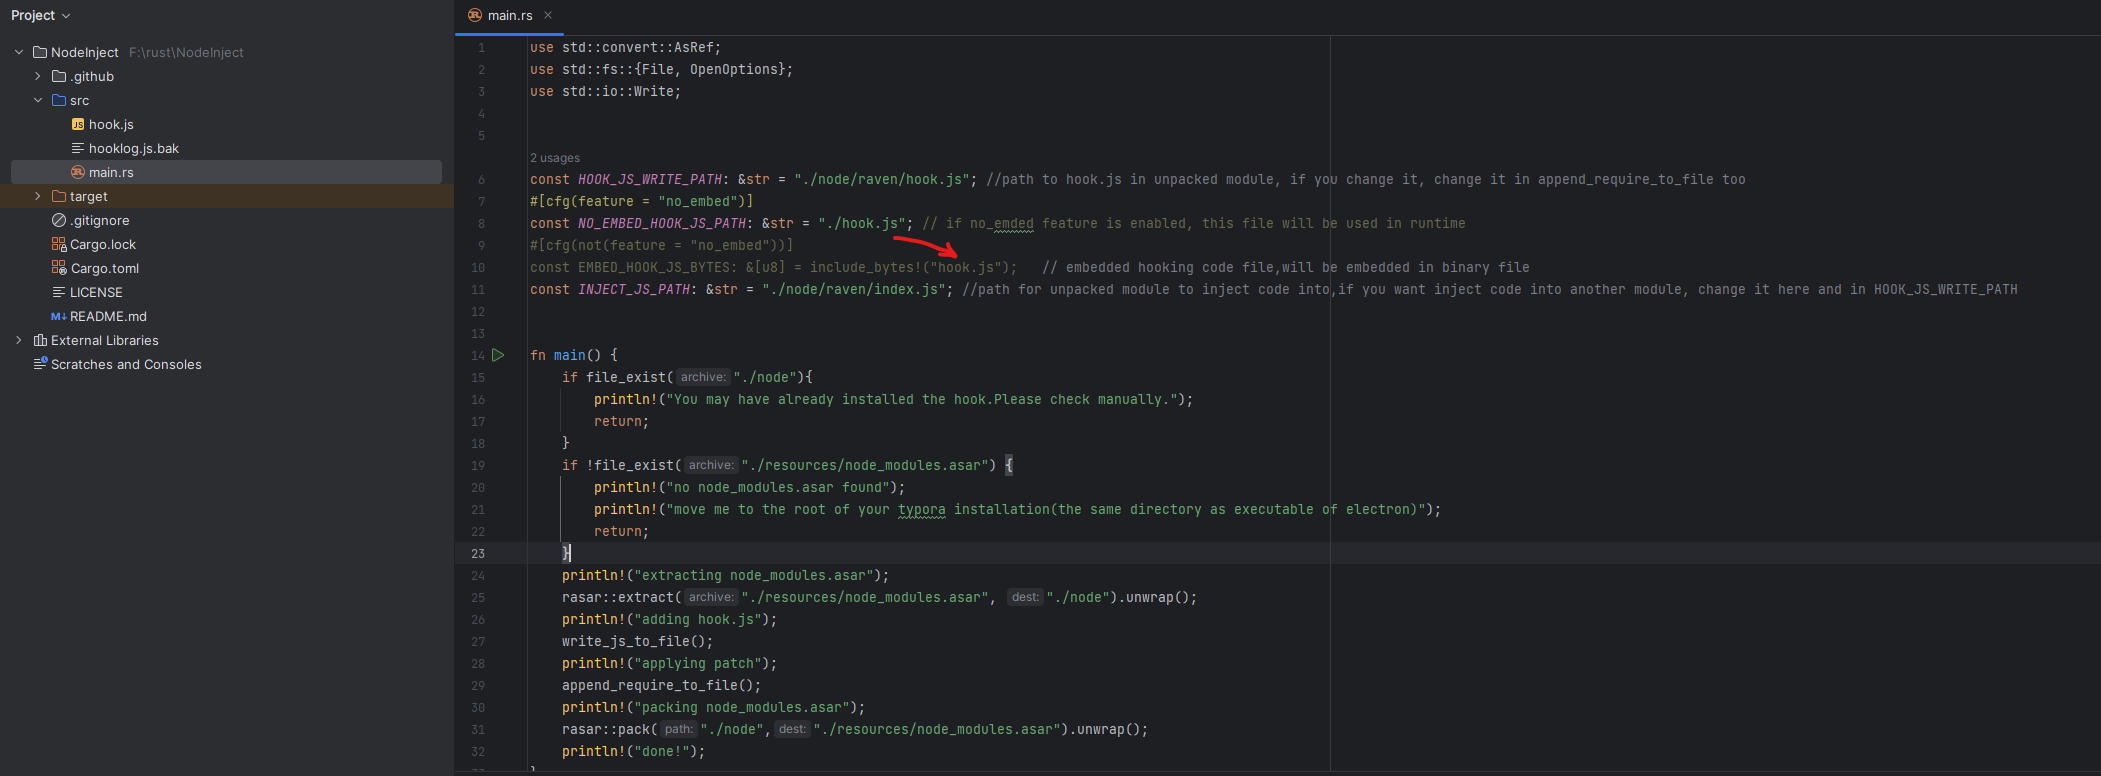Viewport: 2101px width, 776px height.
Task: Run main function via gutter icon
Action: tap(498, 355)
